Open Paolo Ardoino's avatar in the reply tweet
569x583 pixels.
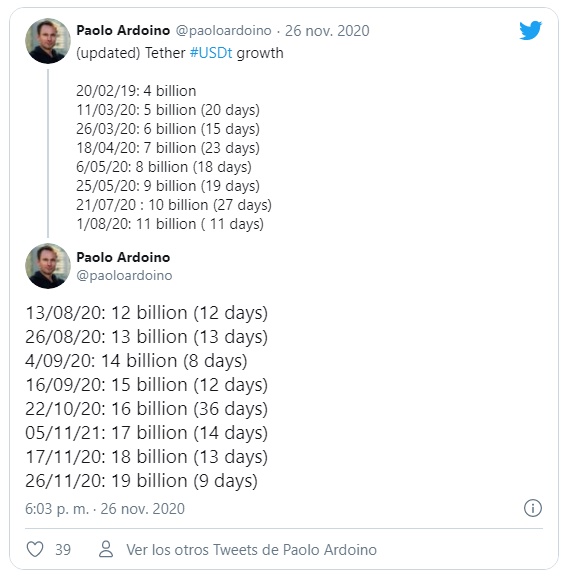coord(48,266)
